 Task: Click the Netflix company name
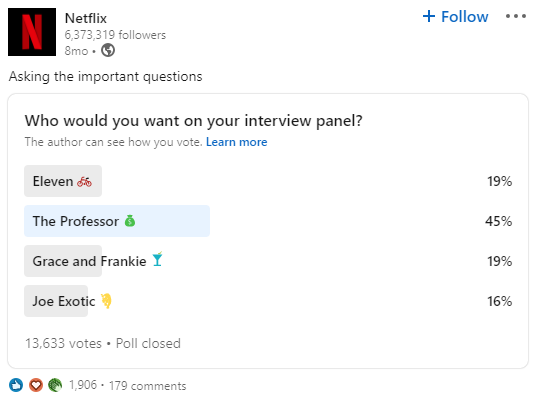86,18
